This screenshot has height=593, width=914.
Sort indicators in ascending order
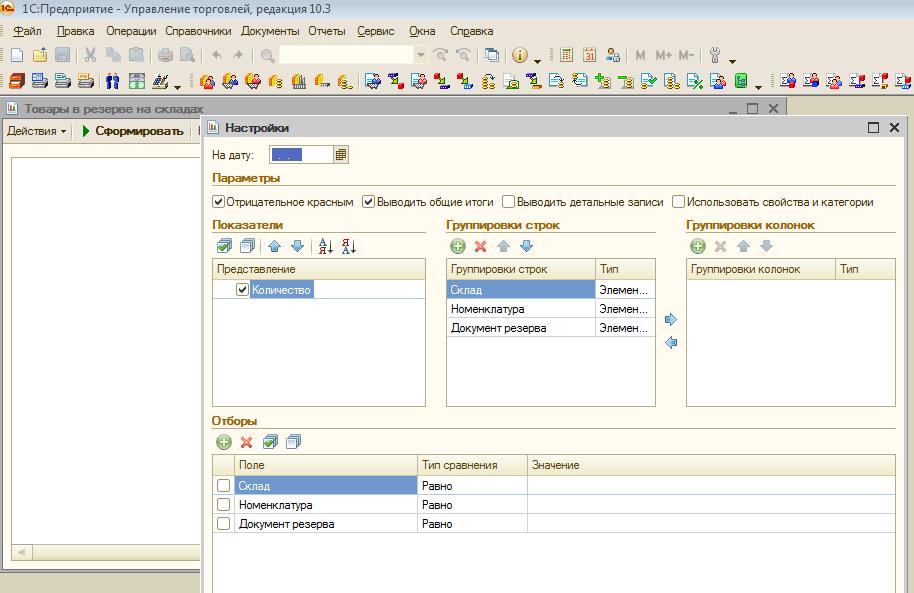pyautogui.click(x=325, y=246)
